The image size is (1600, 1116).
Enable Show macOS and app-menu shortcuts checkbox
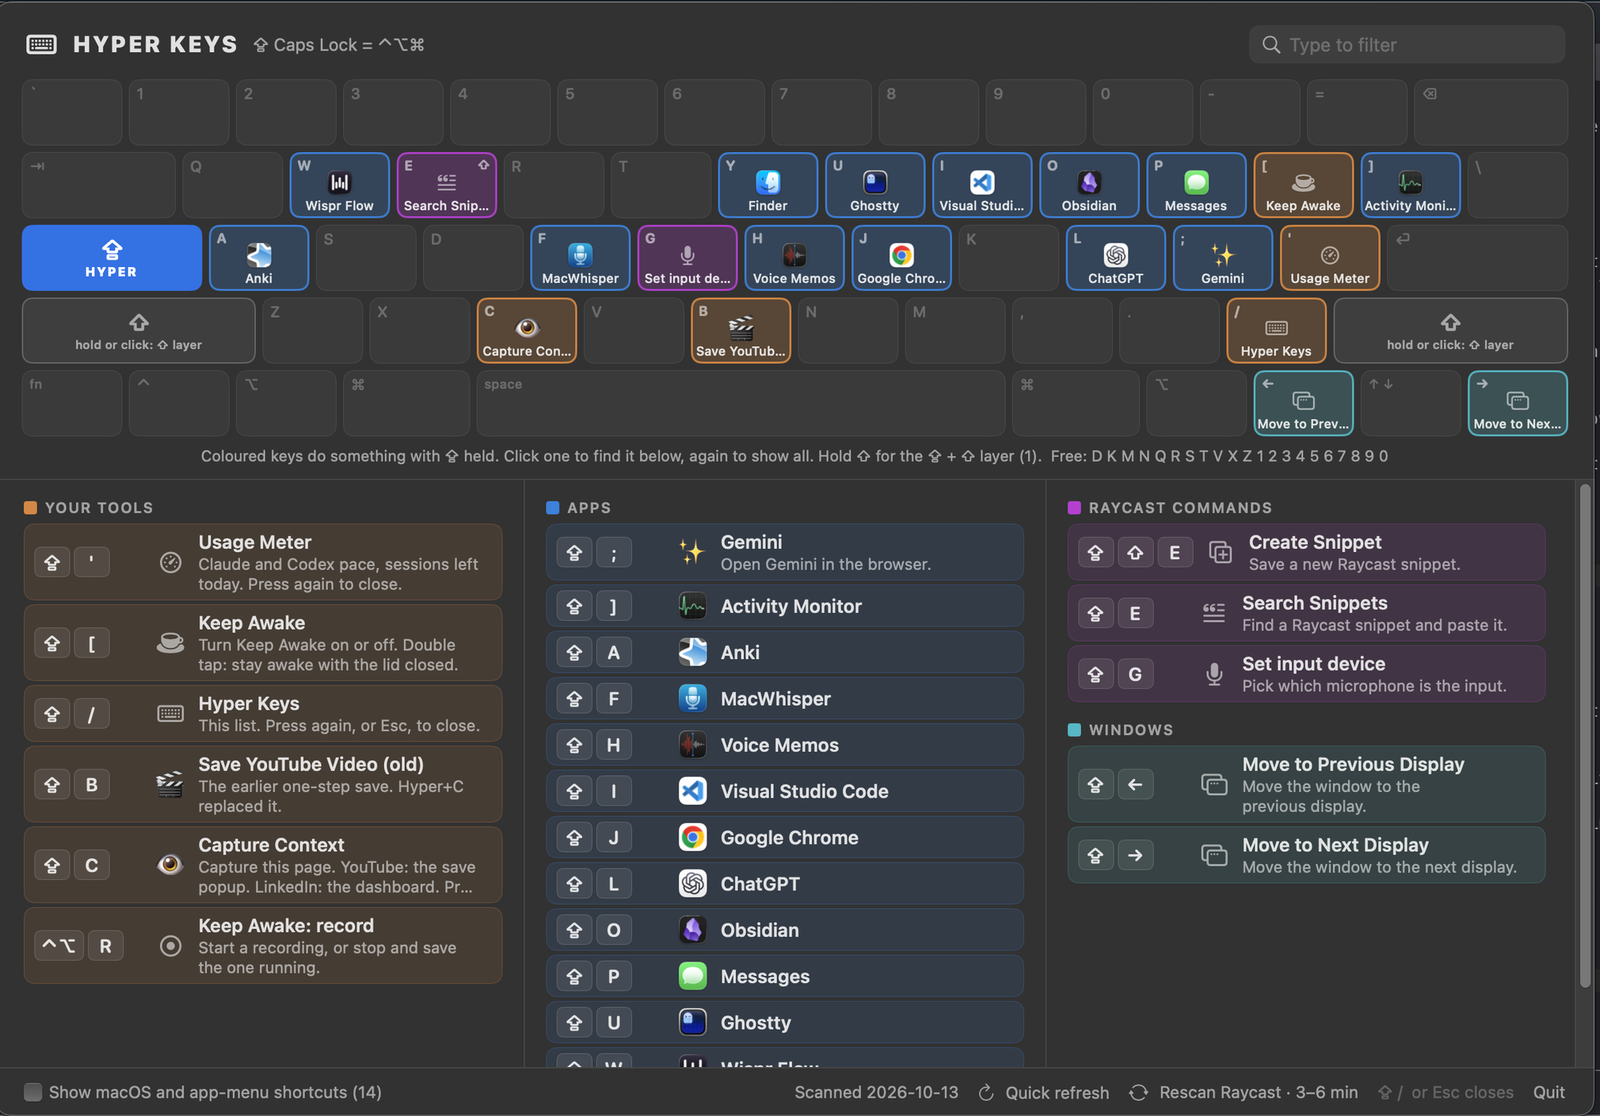pyautogui.click(x=33, y=1092)
